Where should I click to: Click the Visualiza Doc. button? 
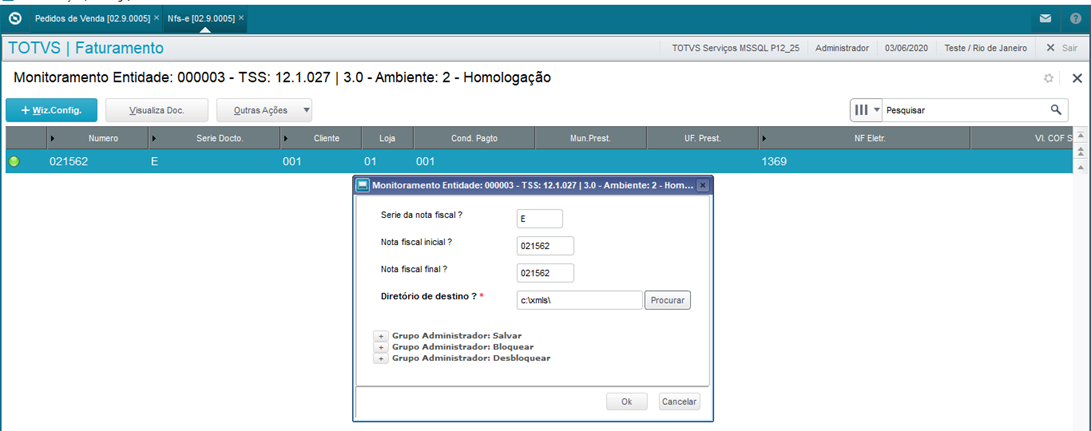point(157,110)
